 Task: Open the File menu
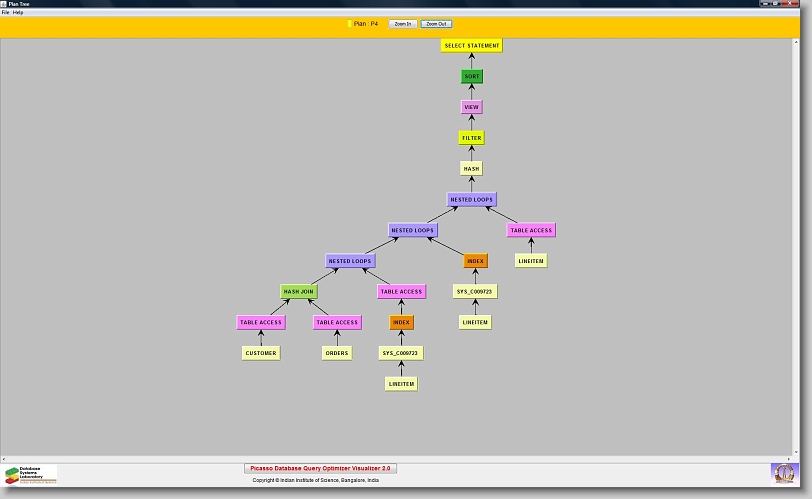[5, 12]
